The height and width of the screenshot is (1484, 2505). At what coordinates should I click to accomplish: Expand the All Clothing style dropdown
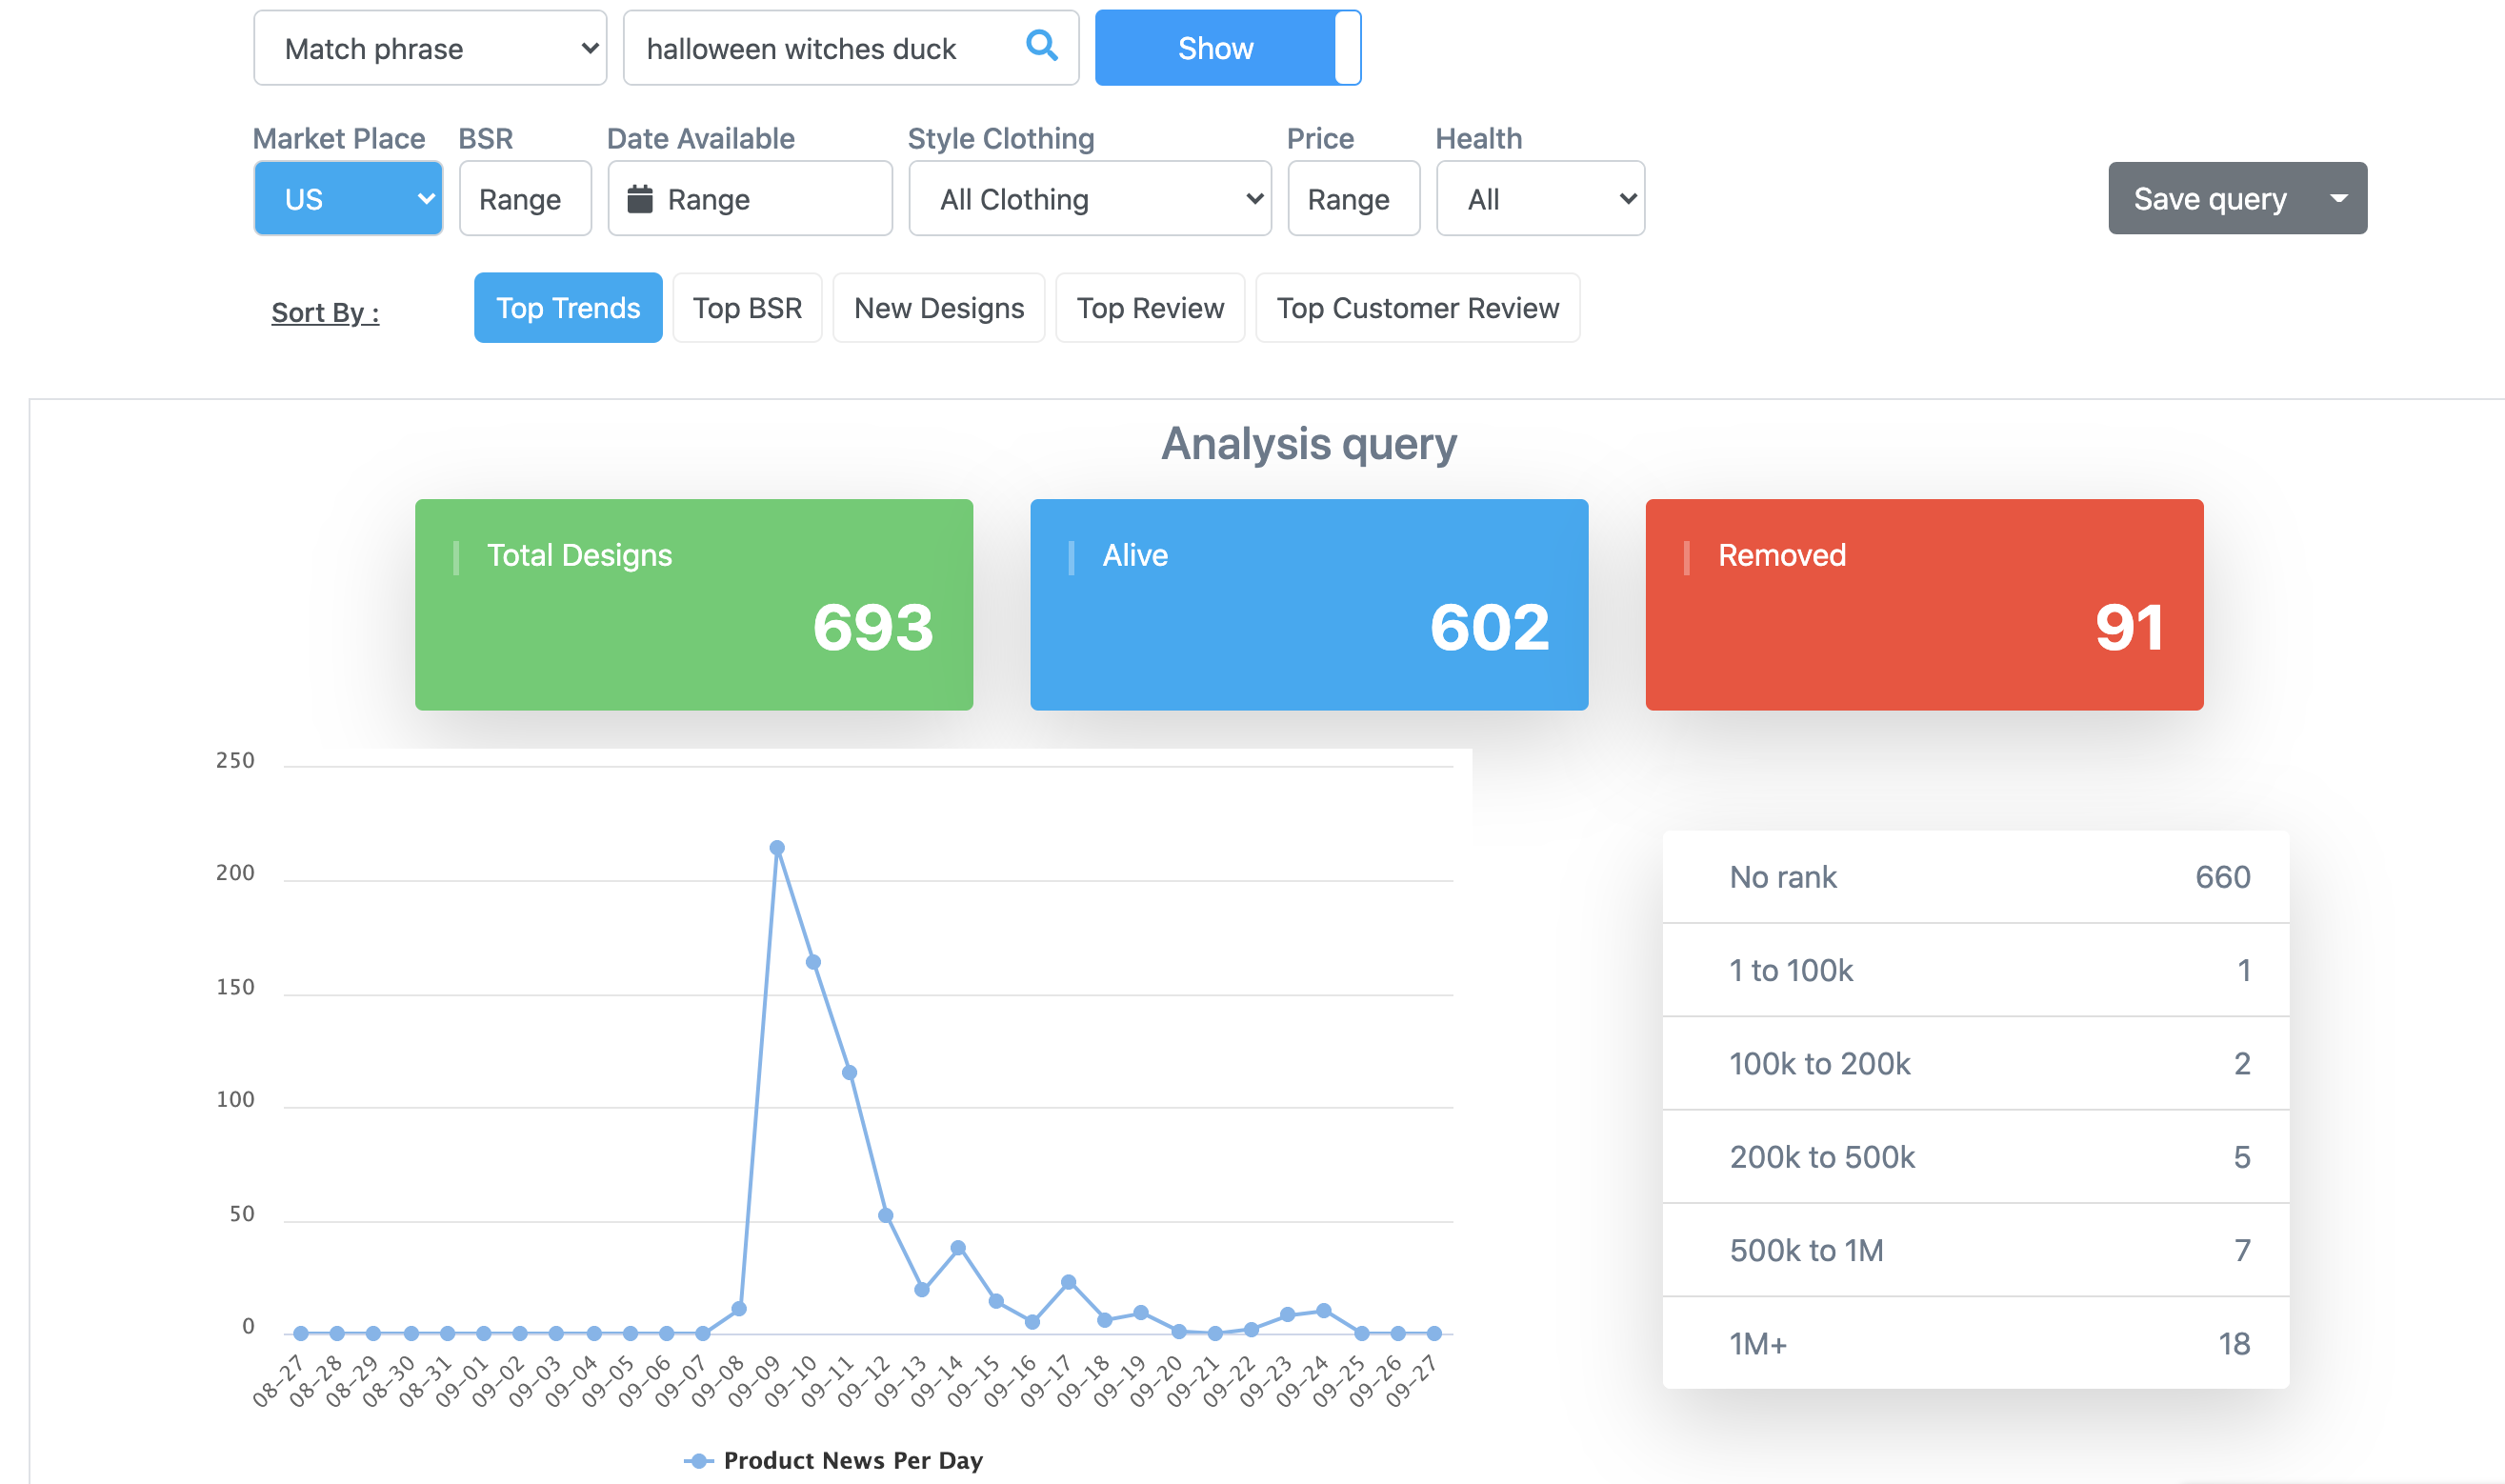pos(1089,199)
